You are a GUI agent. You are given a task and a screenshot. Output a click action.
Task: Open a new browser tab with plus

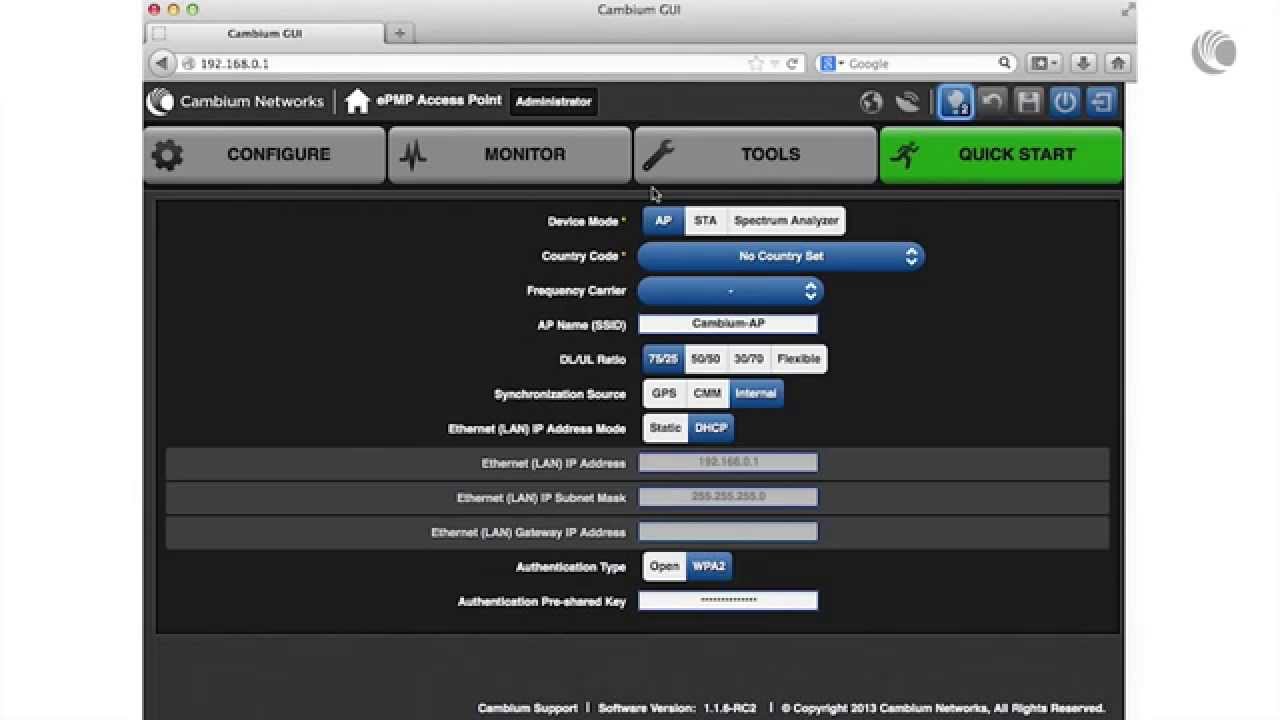click(x=399, y=33)
